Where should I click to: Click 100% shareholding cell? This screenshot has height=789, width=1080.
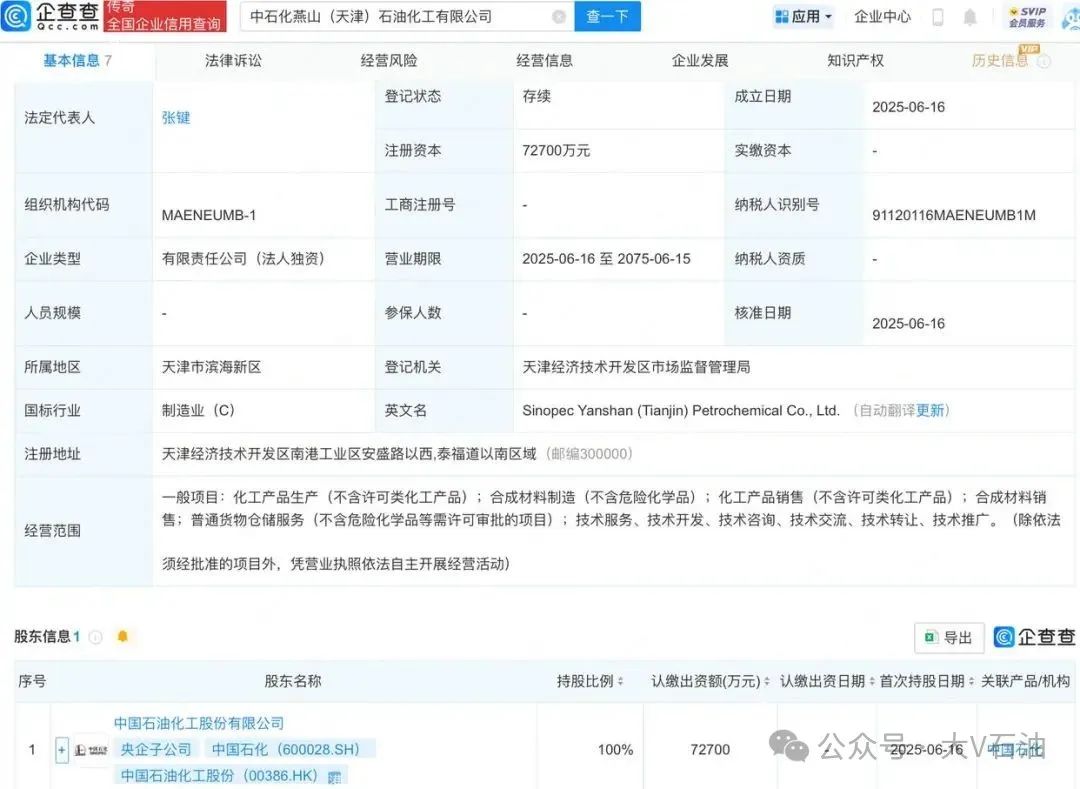click(615, 749)
